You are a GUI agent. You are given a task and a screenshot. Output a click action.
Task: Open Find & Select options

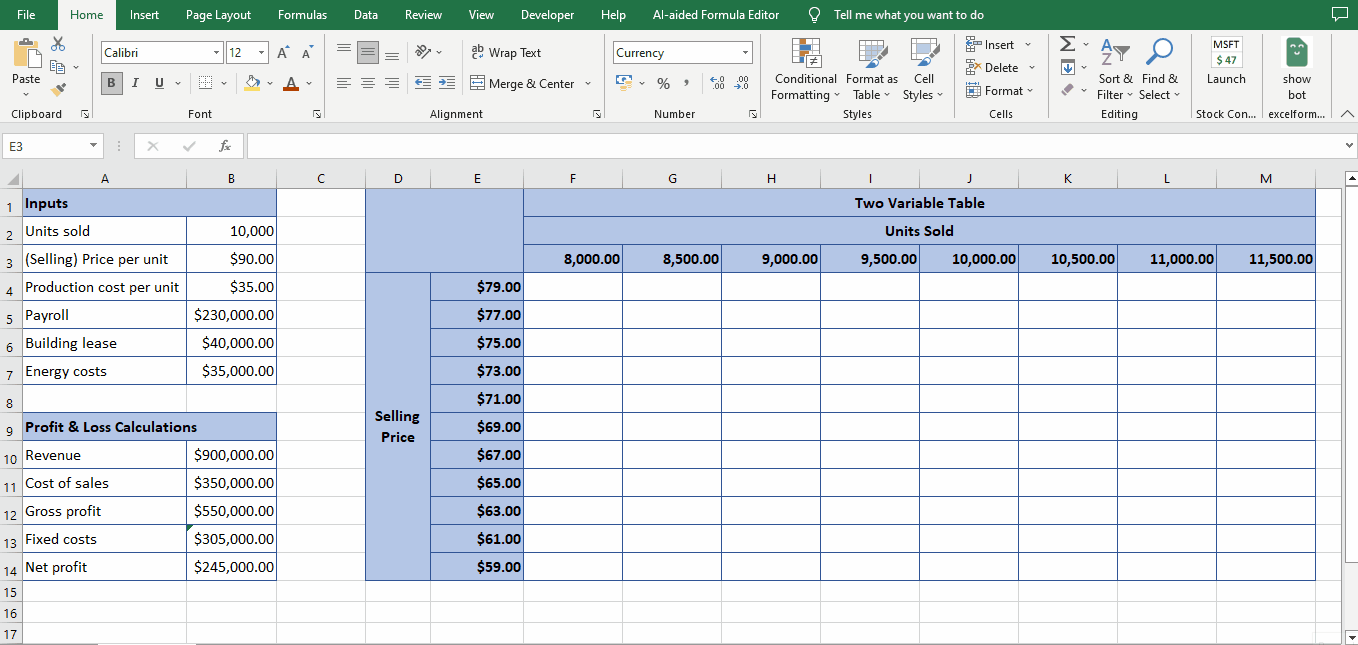pyautogui.click(x=1159, y=69)
